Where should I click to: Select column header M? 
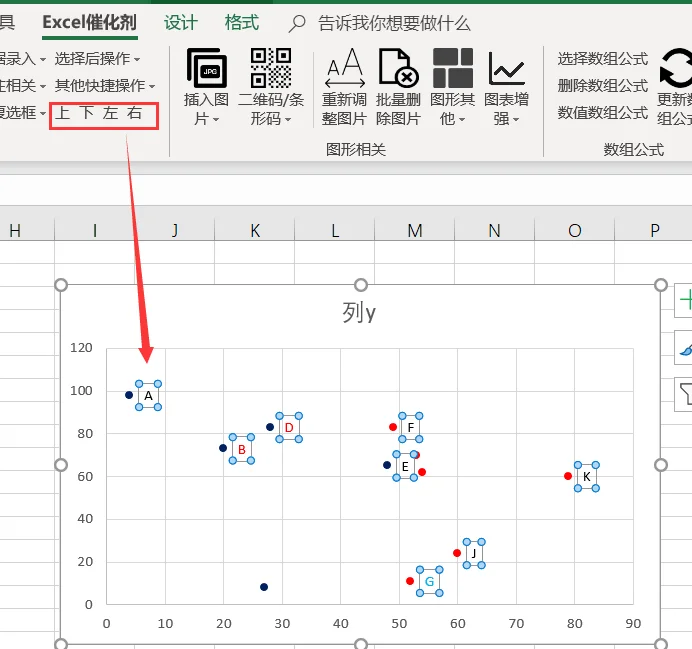click(x=414, y=230)
